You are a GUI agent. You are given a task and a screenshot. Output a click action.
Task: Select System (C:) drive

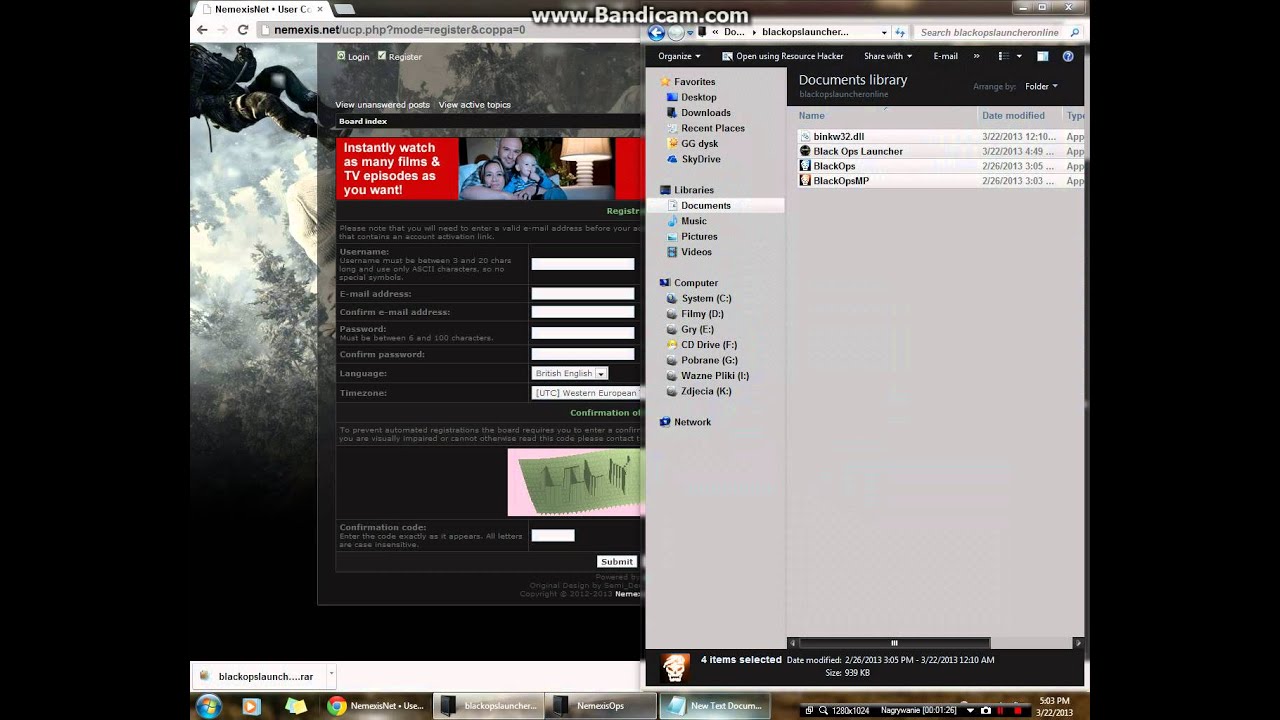[x=706, y=298]
